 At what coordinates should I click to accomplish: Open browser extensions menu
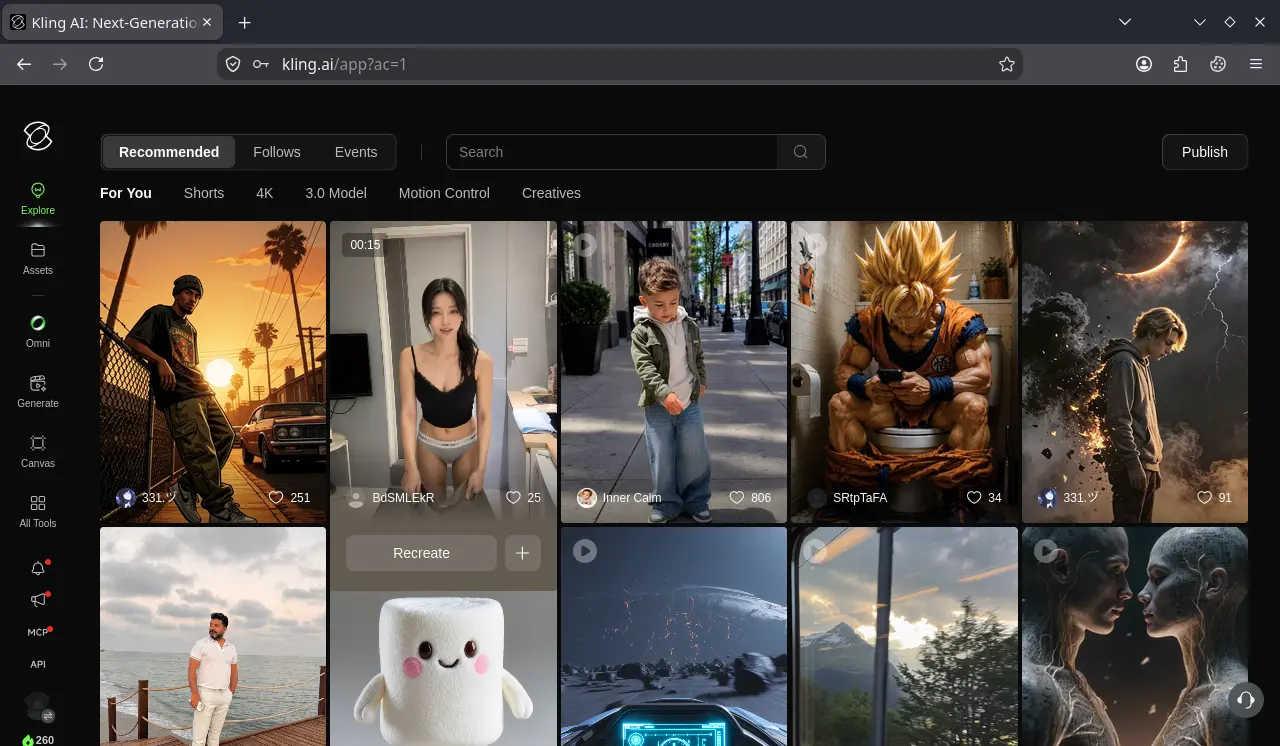pyautogui.click(x=1181, y=64)
